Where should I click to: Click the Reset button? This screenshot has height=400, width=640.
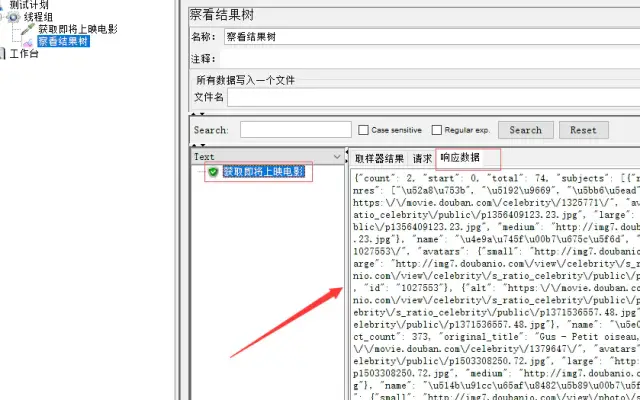(x=584, y=130)
